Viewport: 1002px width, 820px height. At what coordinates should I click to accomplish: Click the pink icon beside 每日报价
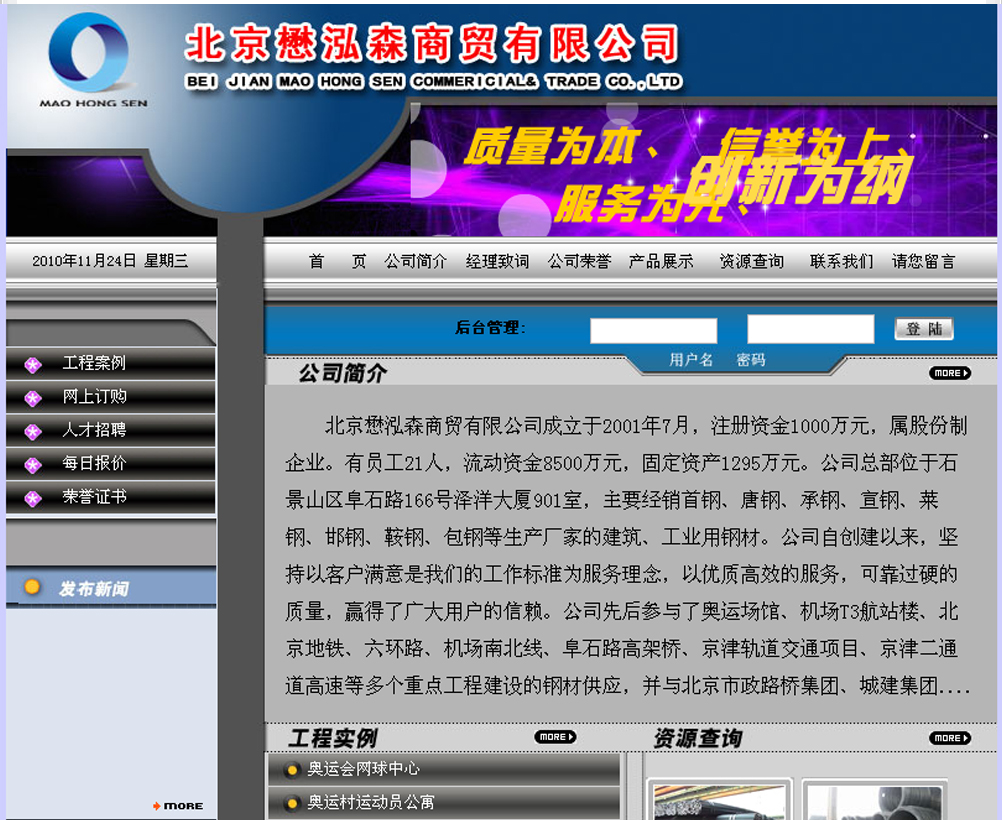(33, 465)
